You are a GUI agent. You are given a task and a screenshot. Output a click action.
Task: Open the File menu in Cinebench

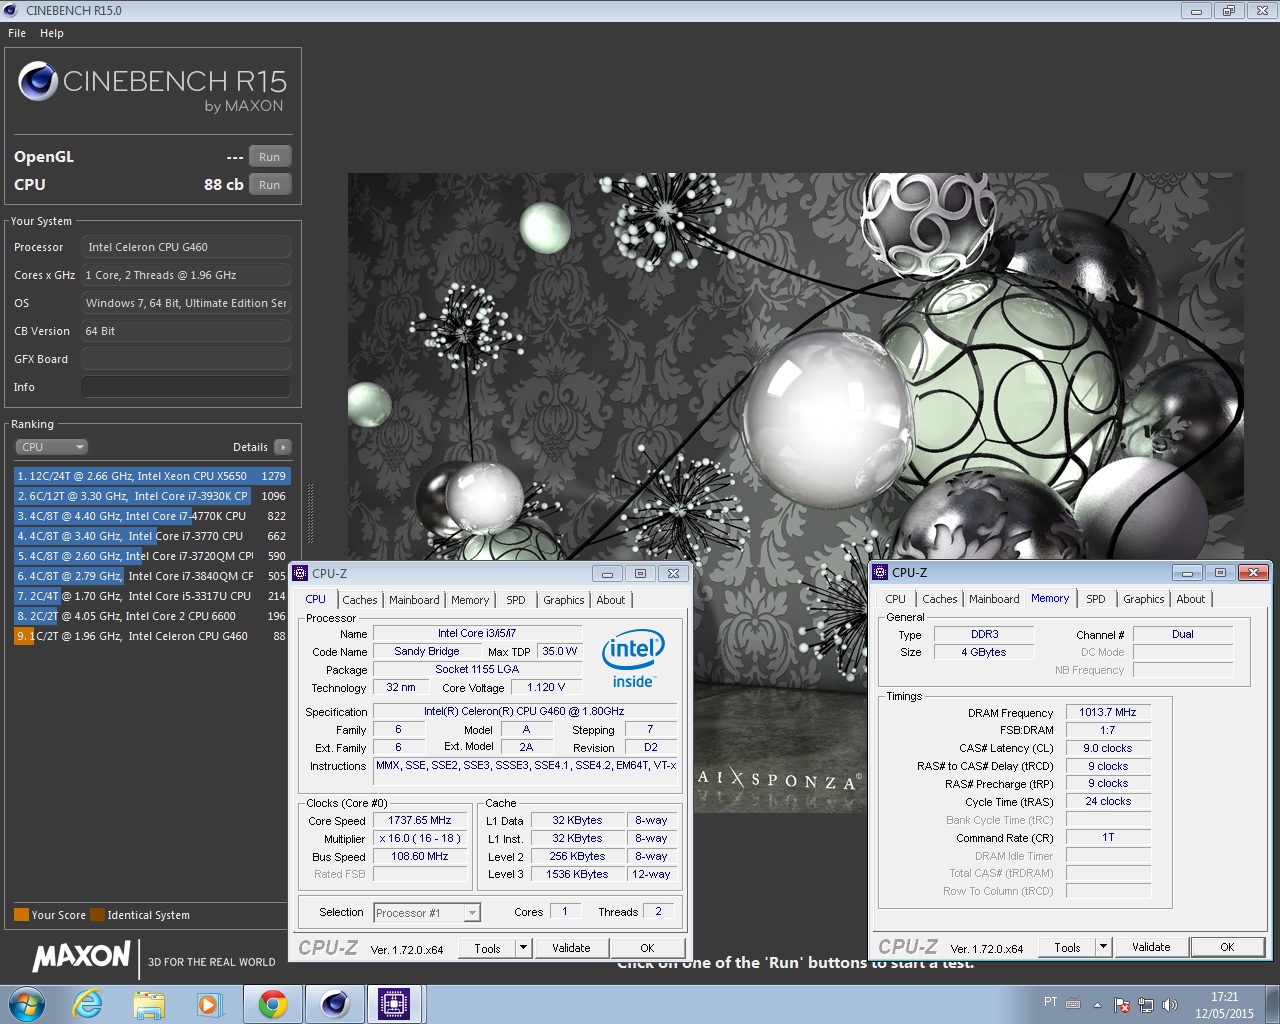pyautogui.click(x=17, y=33)
